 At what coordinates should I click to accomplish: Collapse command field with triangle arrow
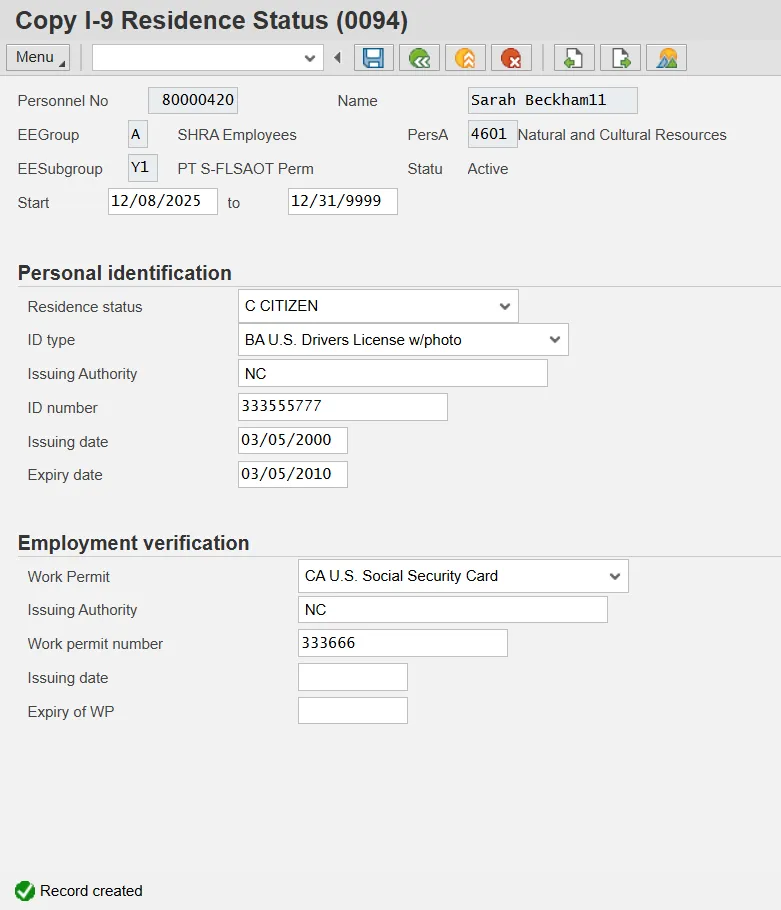click(x=337, y=58)
